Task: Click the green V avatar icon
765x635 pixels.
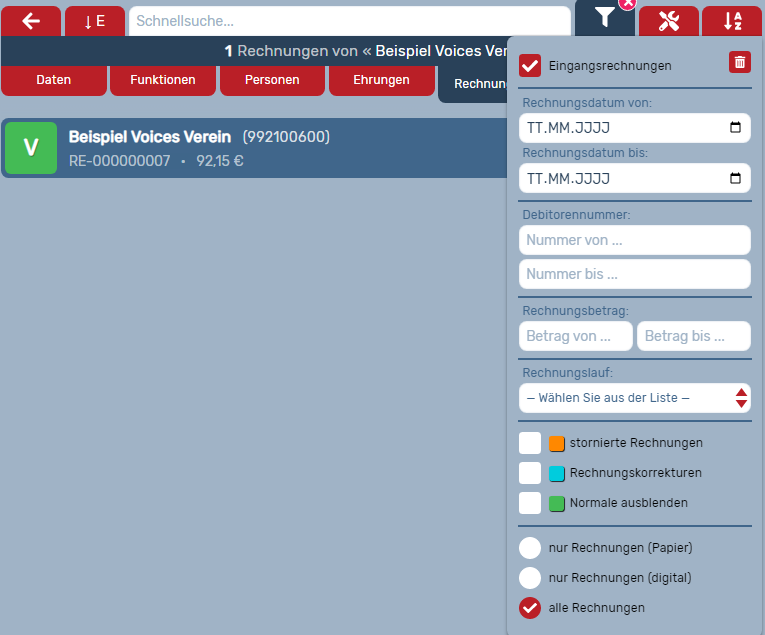Action: [x=31, y=148]
